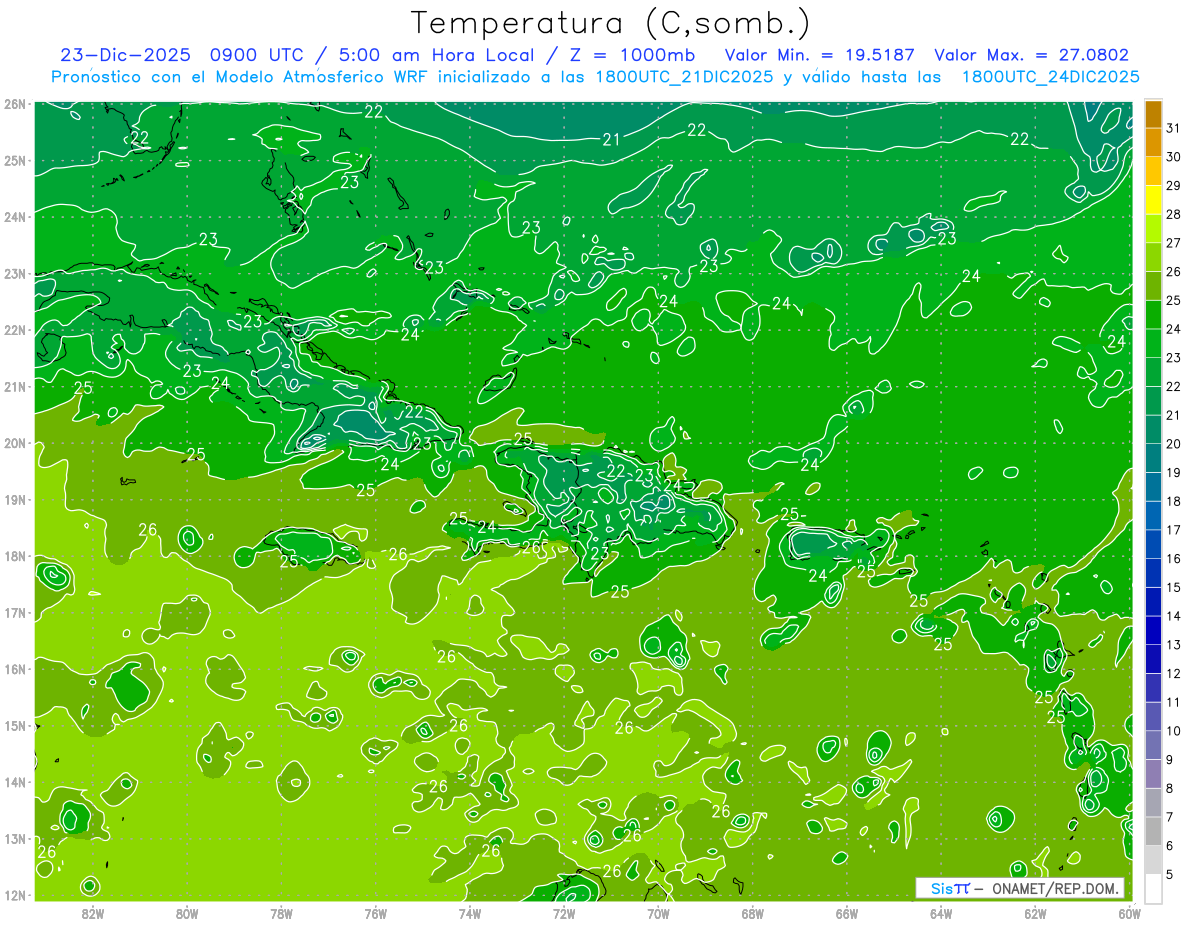Viewport: 1200px width, 927px height.
Task: Click the "17" label on the color scale
Action: (1174, 530)
